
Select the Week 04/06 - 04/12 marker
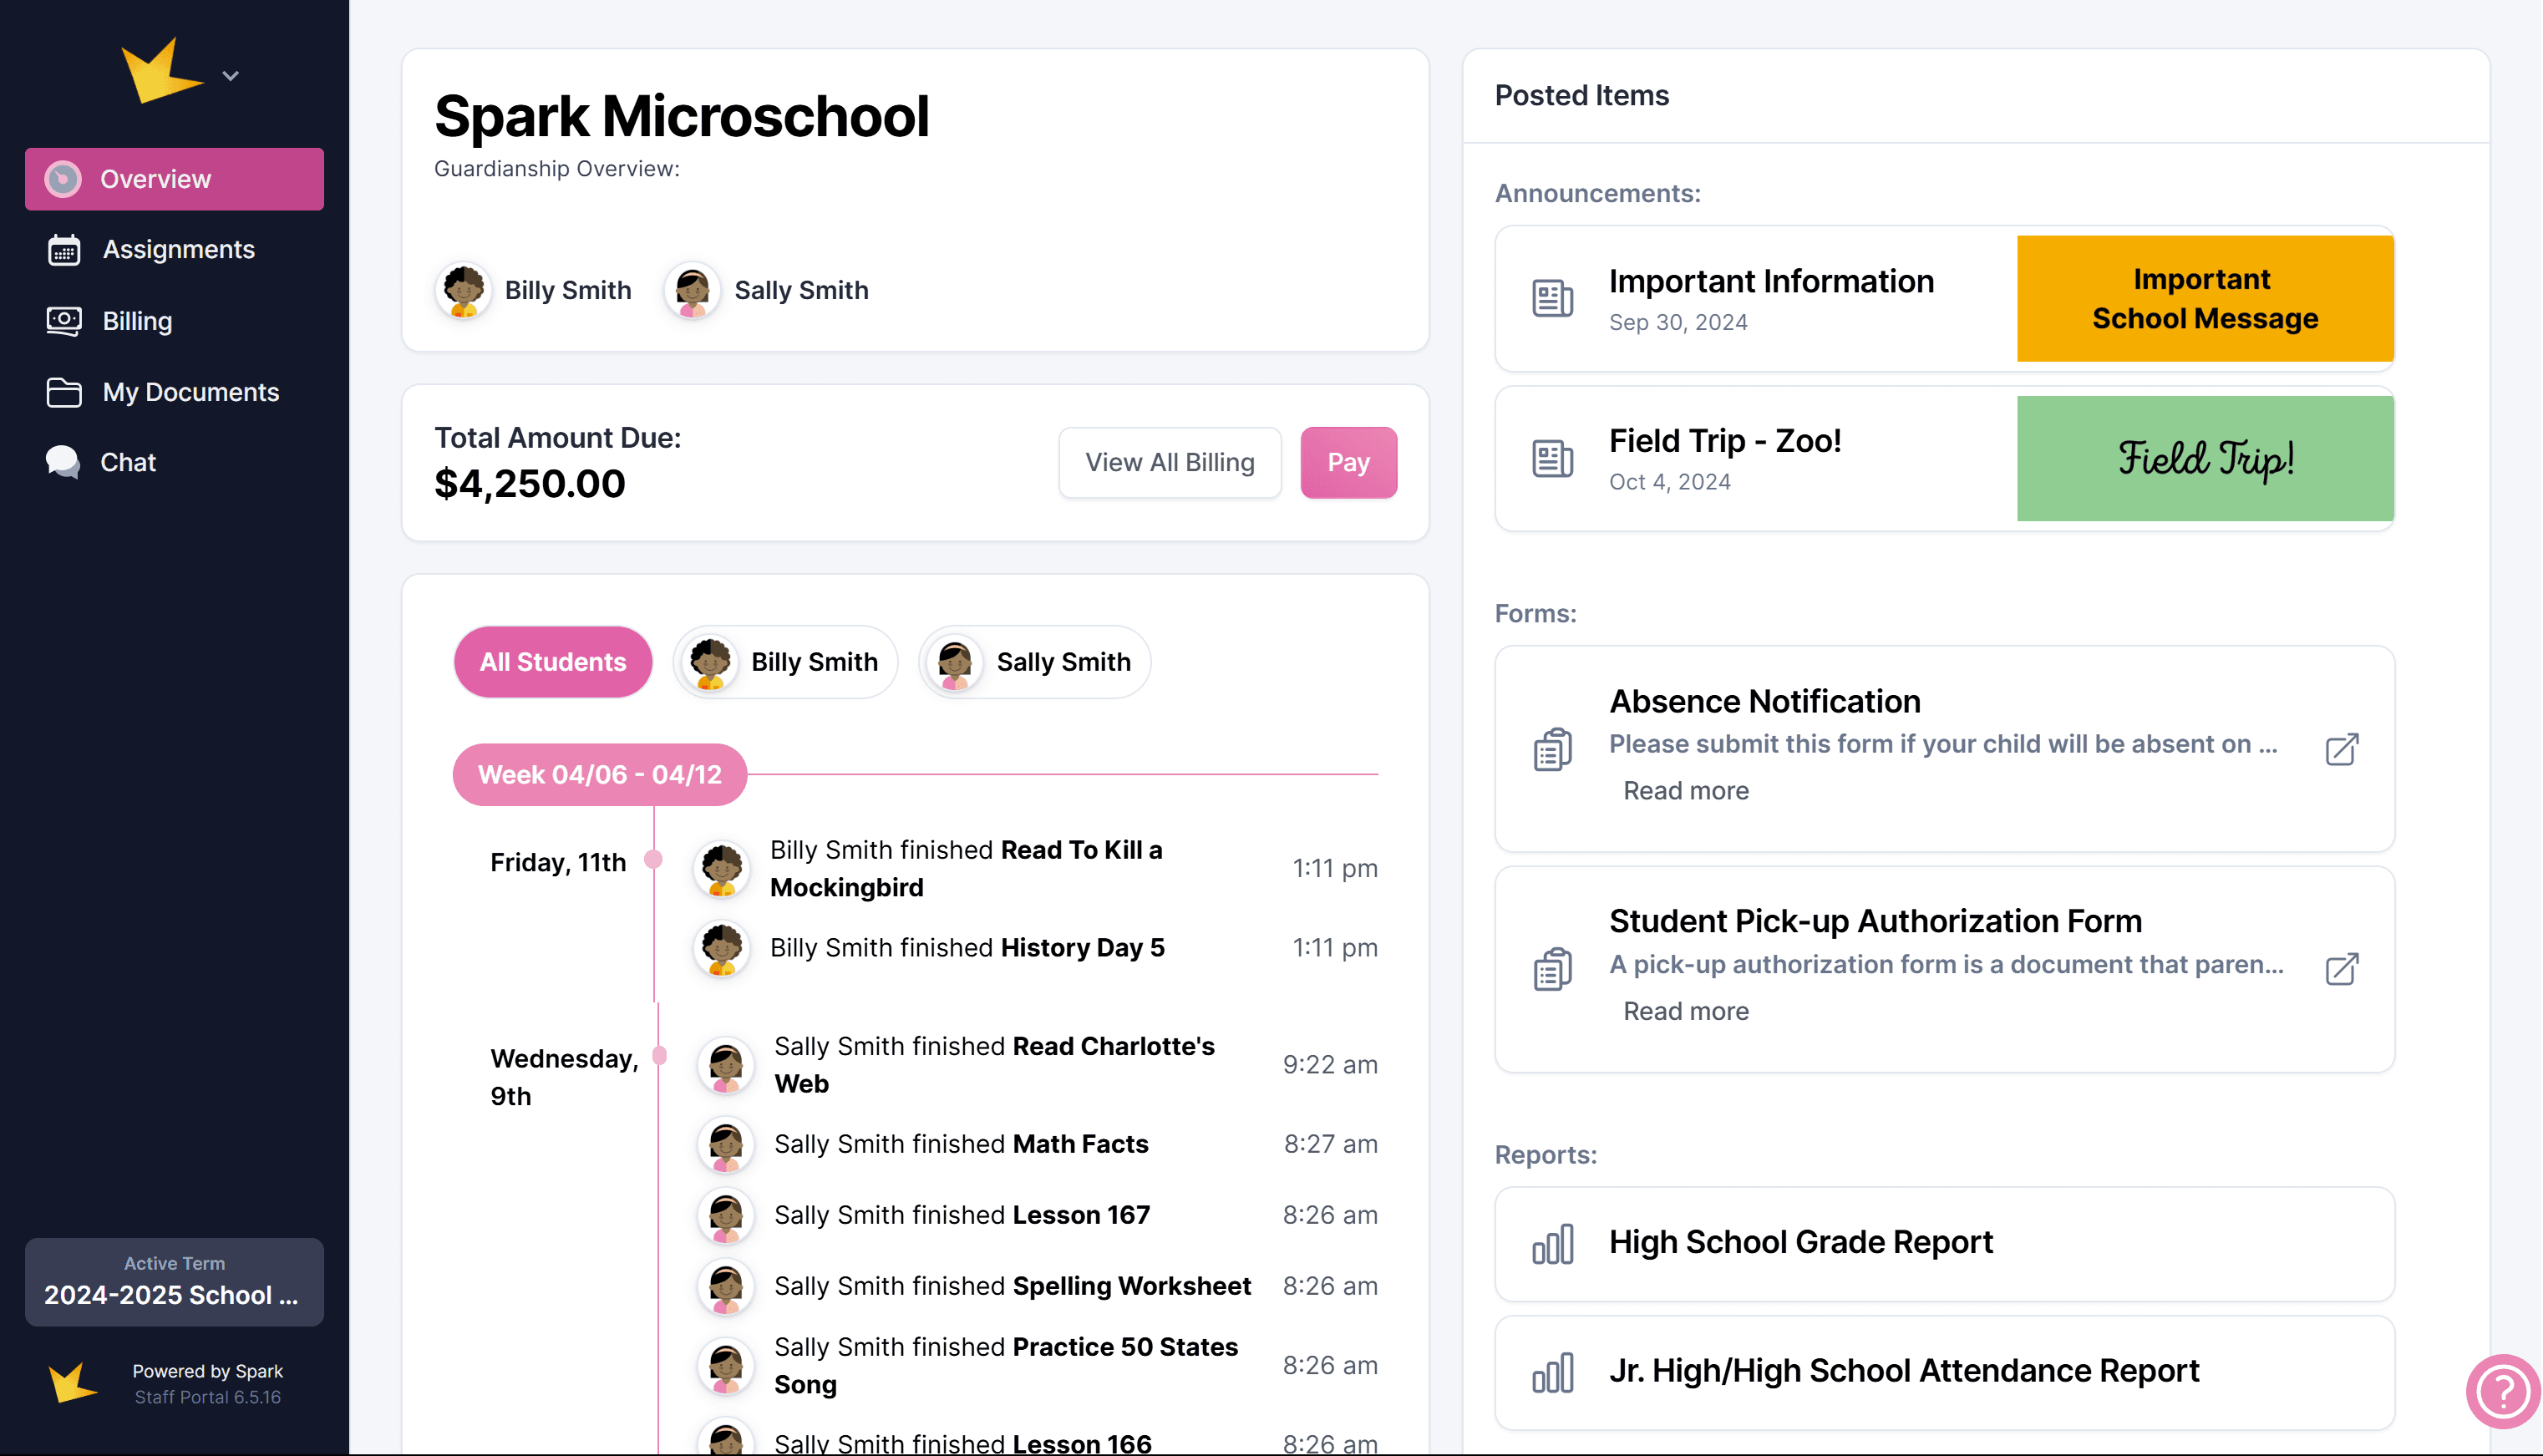click(x=599, y=774)
